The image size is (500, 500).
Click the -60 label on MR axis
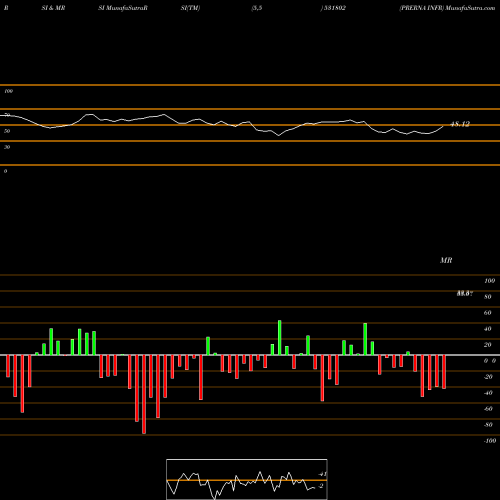click(488, 409)
